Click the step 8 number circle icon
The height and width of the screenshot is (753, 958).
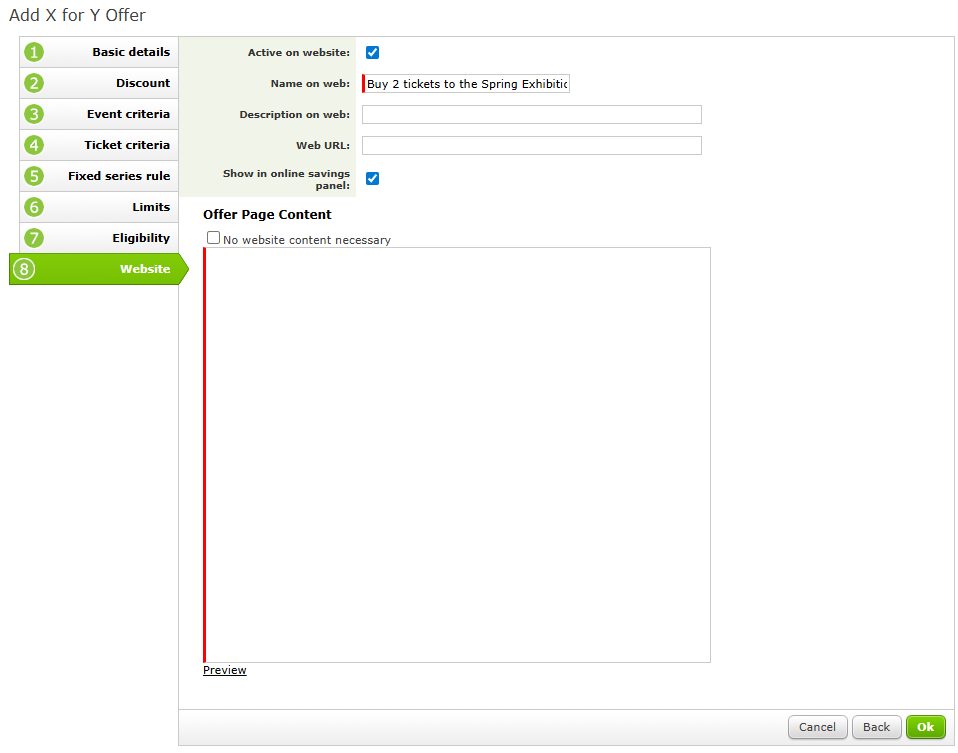pyautogui.click(x=24, y=269)
